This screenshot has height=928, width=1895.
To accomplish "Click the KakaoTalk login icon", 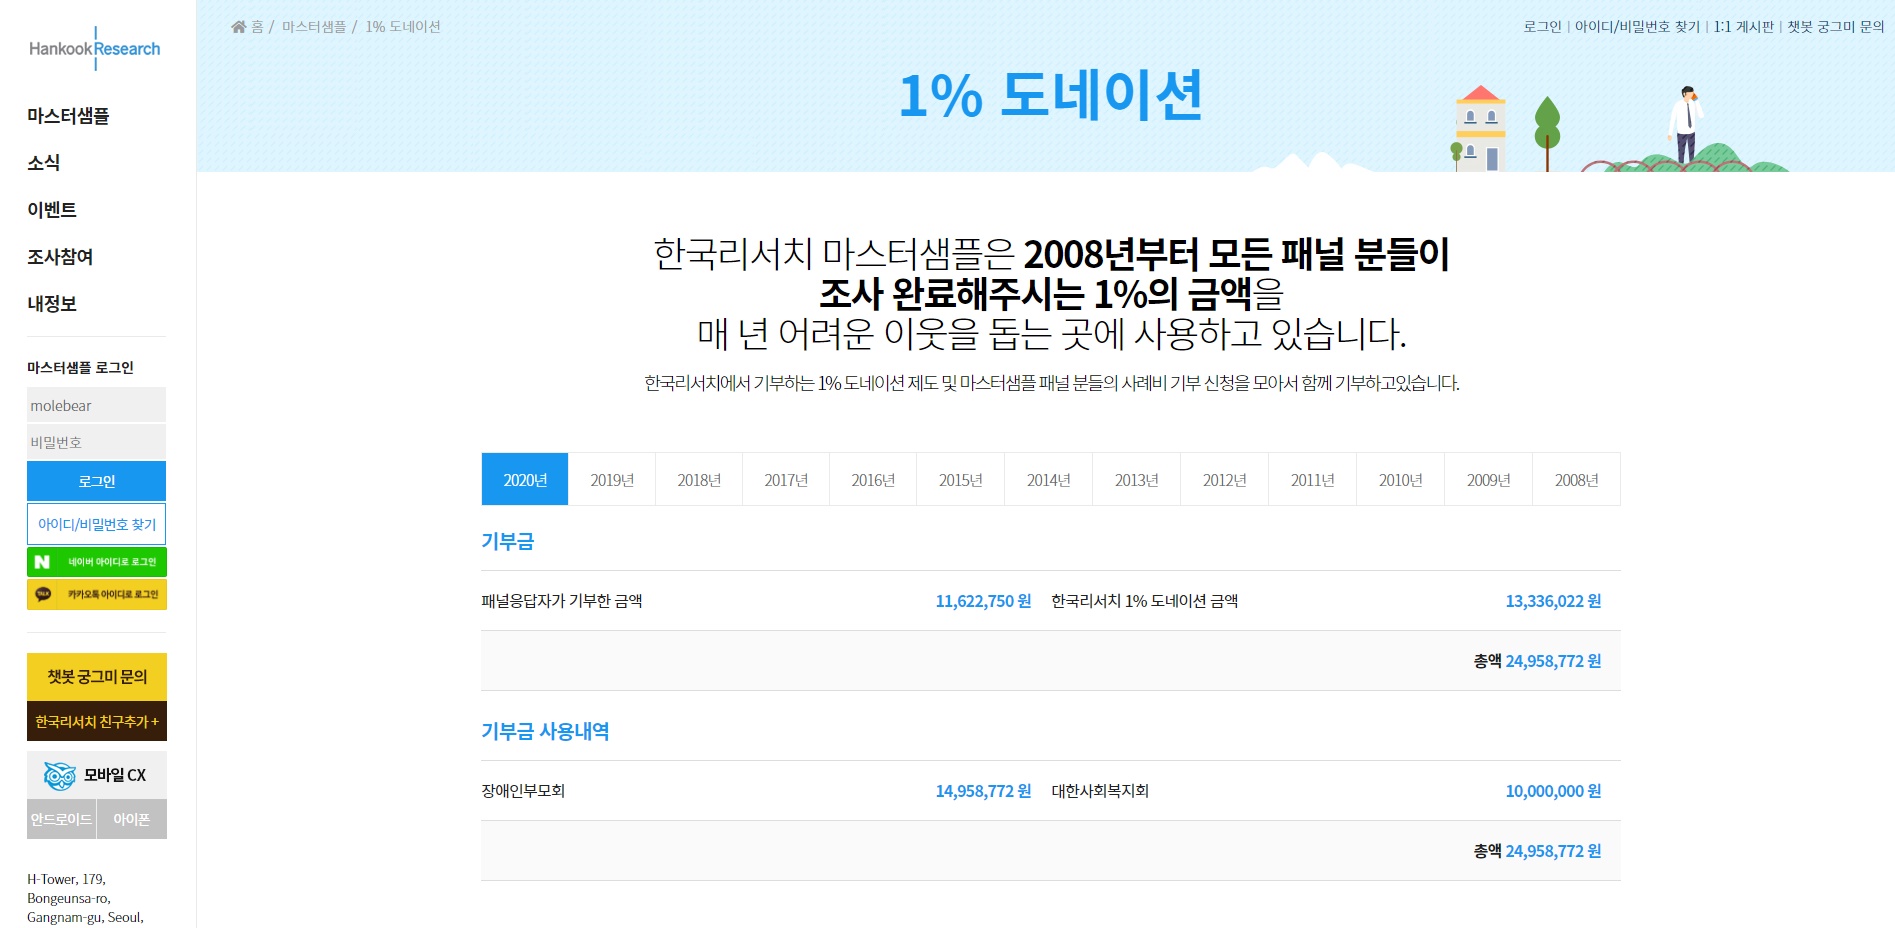I will click(43, 594).
